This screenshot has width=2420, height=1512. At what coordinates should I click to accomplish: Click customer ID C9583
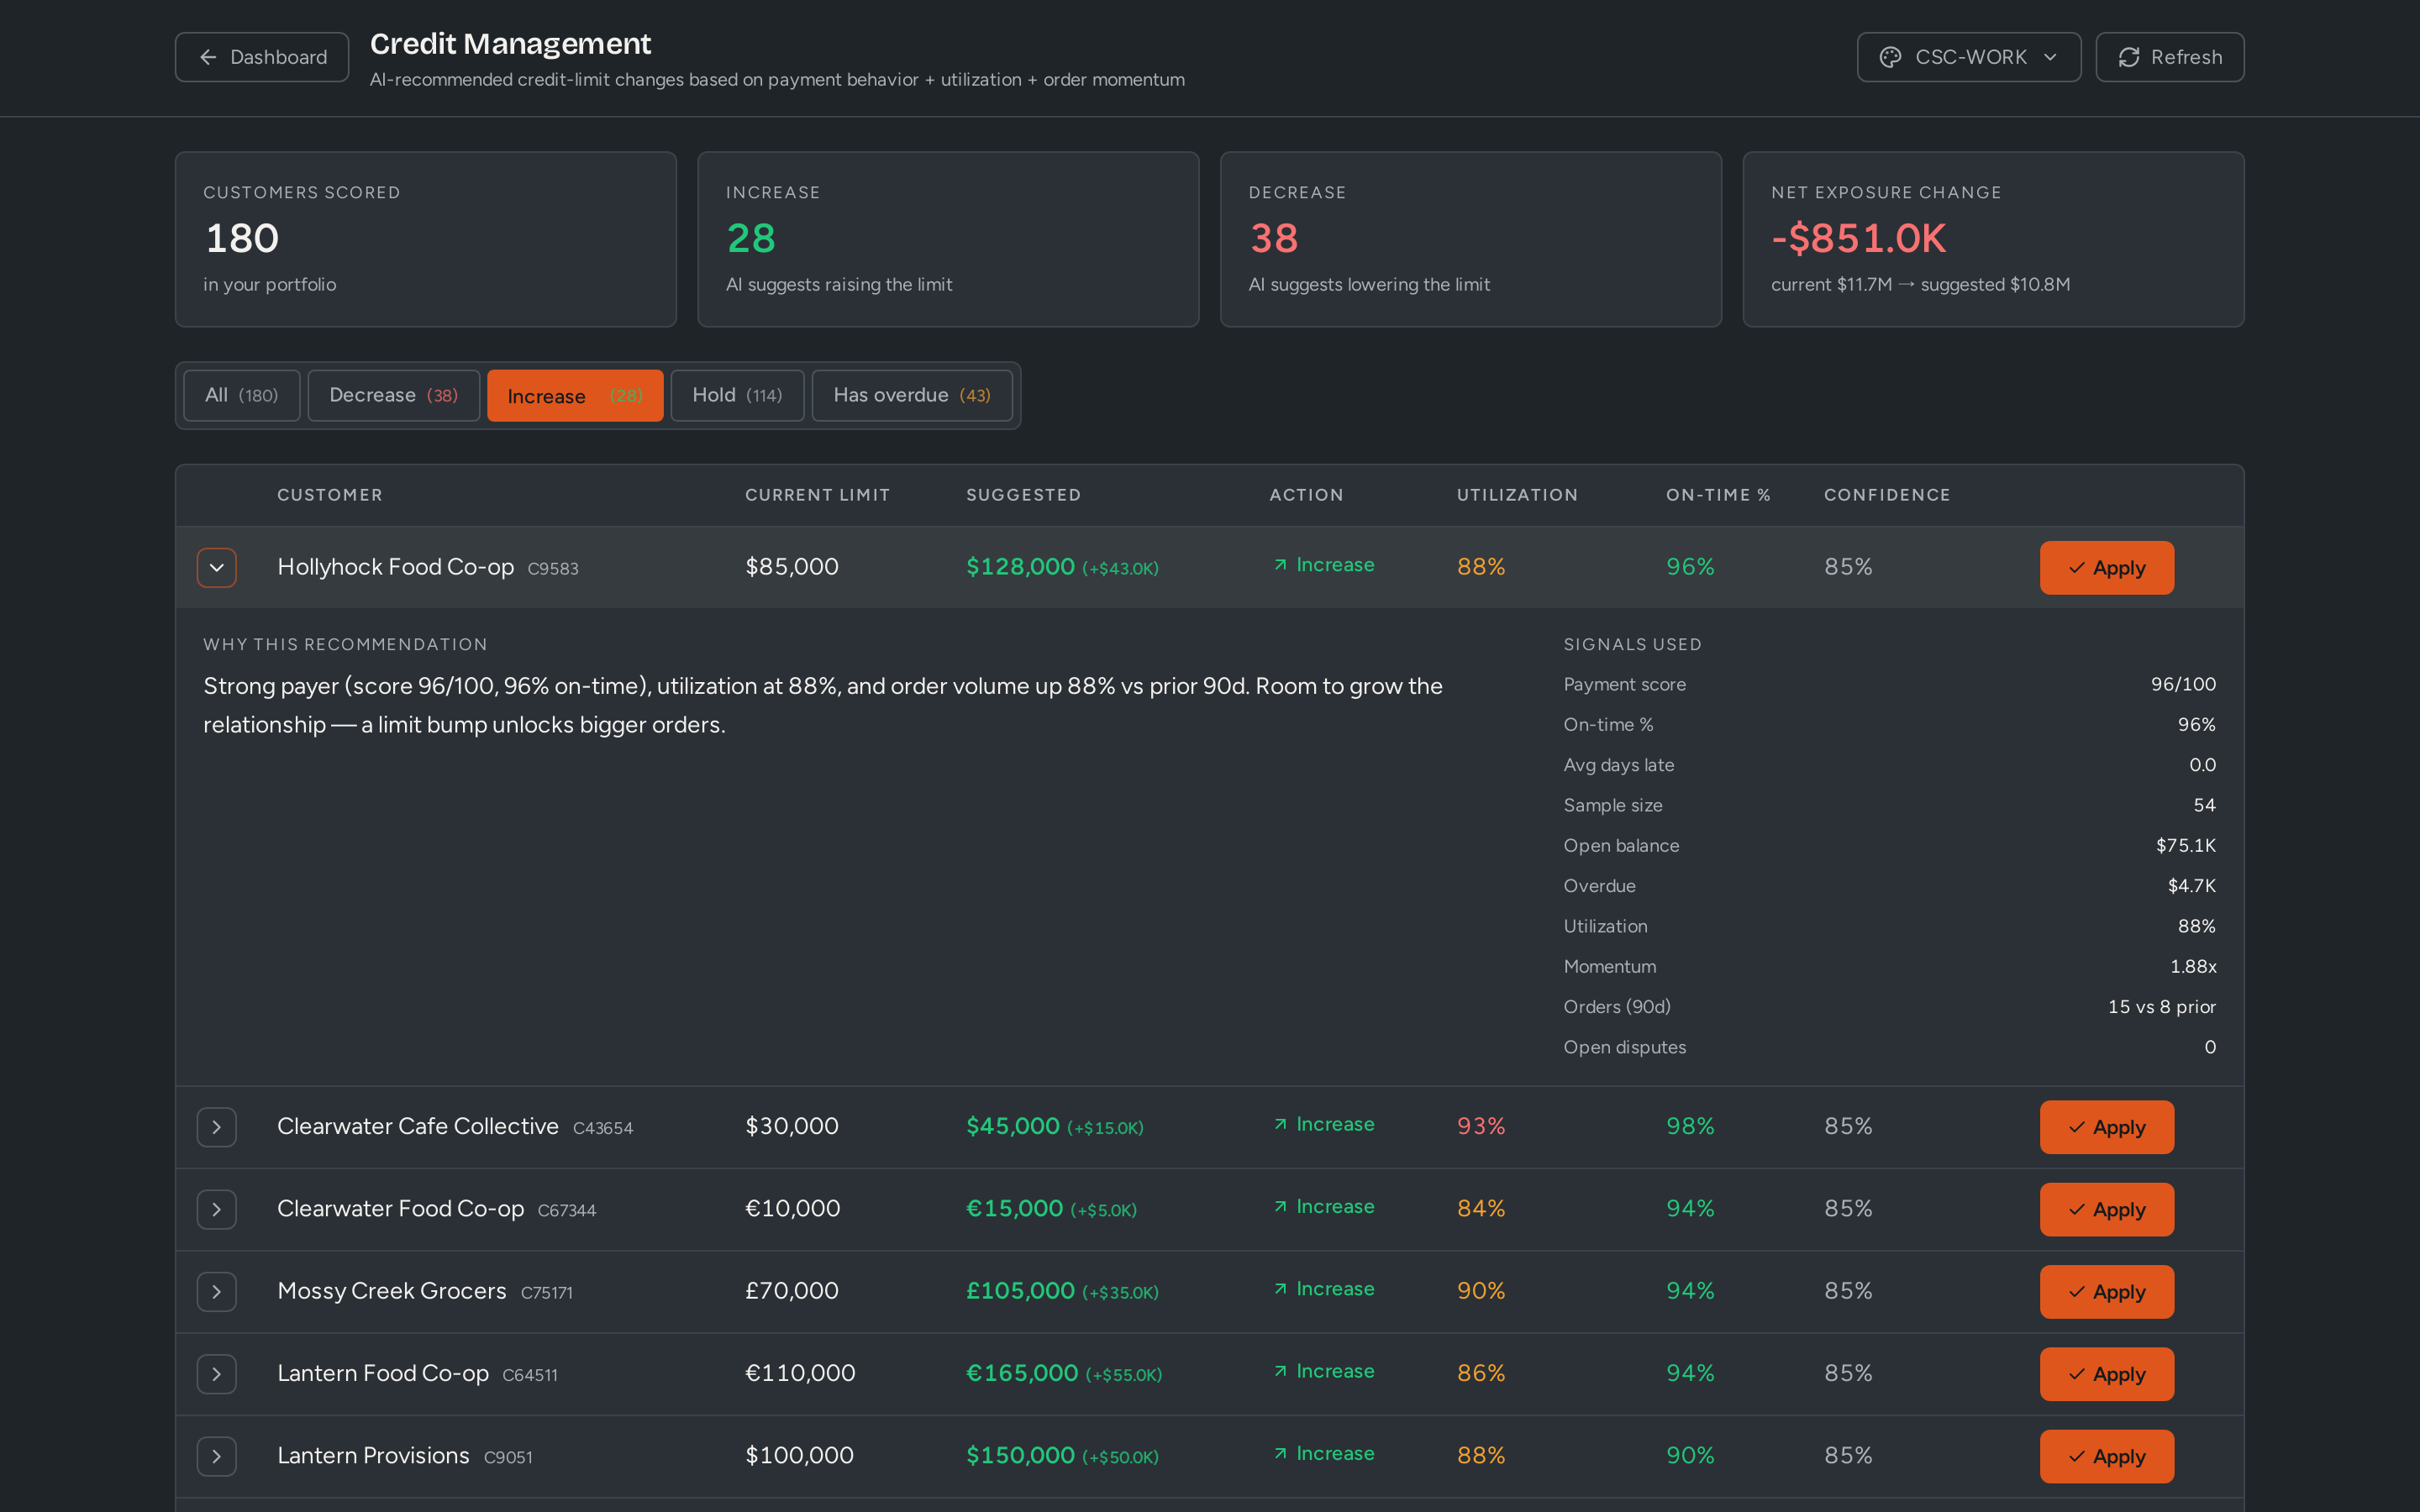[x=553, y=569]
